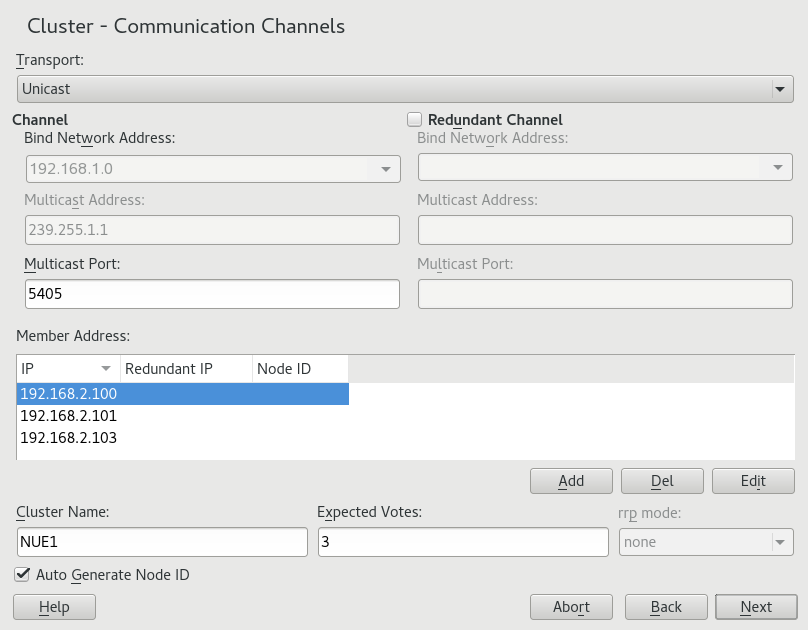Click the Expected Votes input field
Screen dimensions: 808x630
[x=462, y=542]
